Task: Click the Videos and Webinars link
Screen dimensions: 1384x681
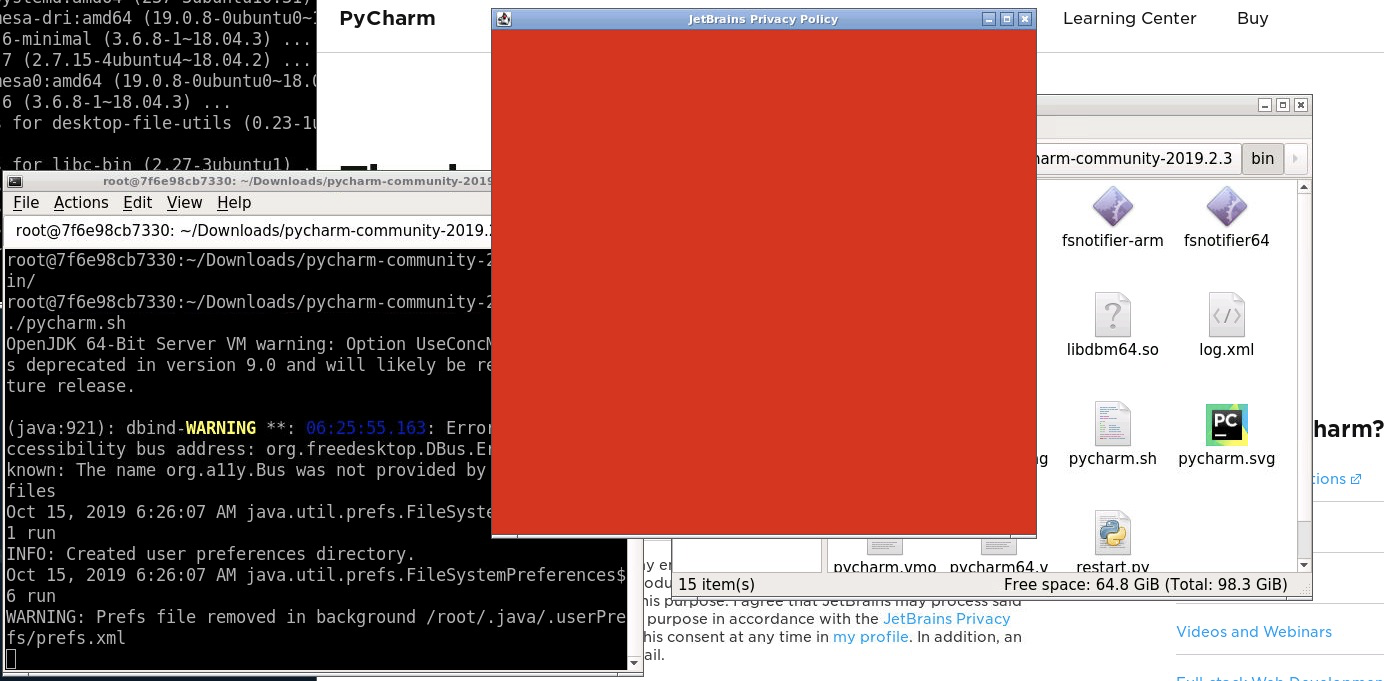Action: click(1254, 632)
